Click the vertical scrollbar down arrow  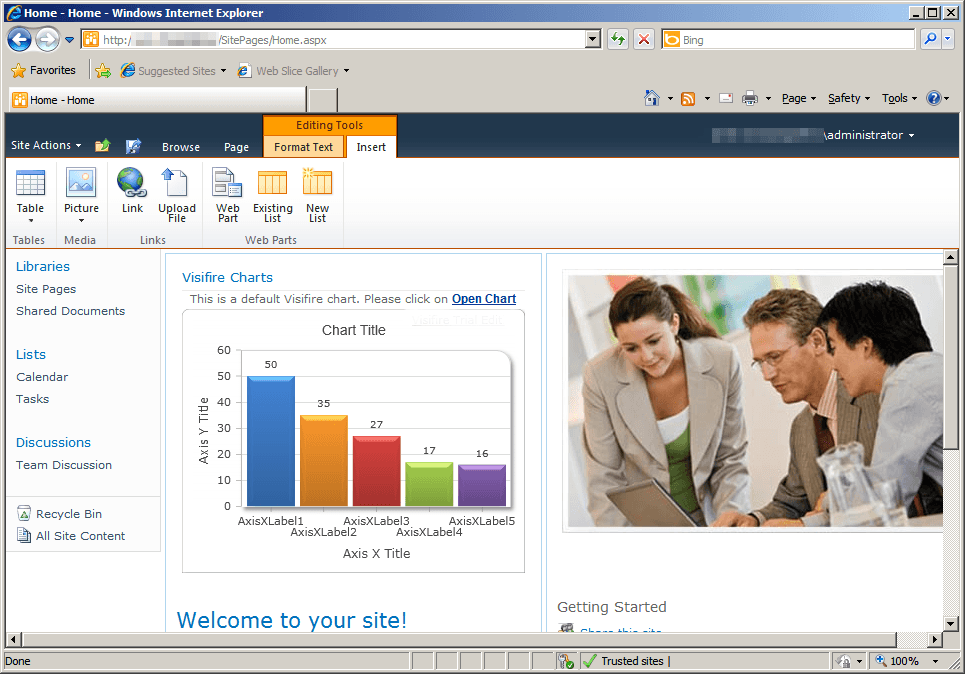tap(950, 624)
